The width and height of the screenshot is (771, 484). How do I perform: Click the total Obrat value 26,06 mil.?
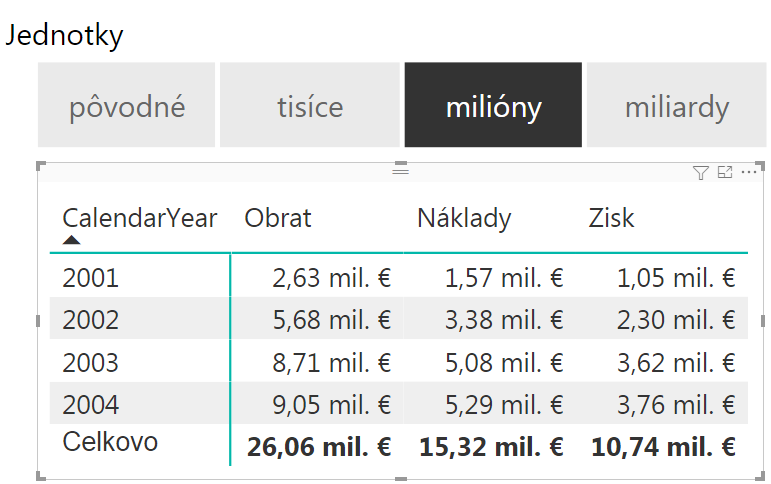(319, 448)
